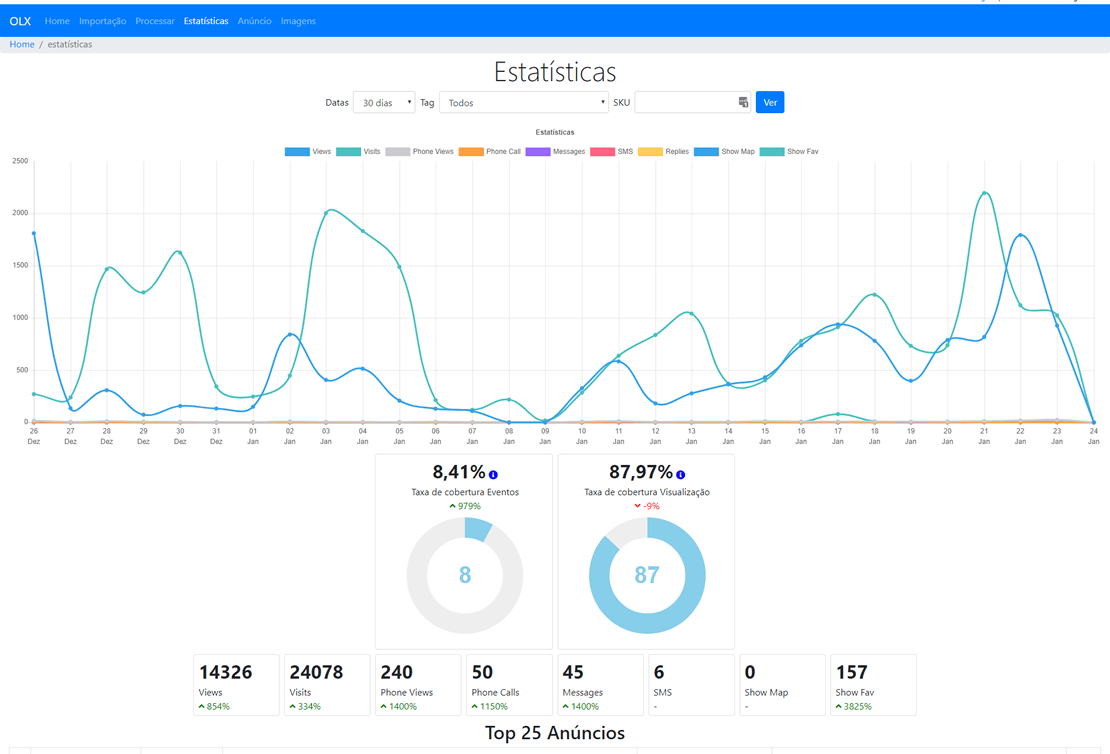
Task: Click red down arrow beside -9%
Action: click(x=637, y=506)
